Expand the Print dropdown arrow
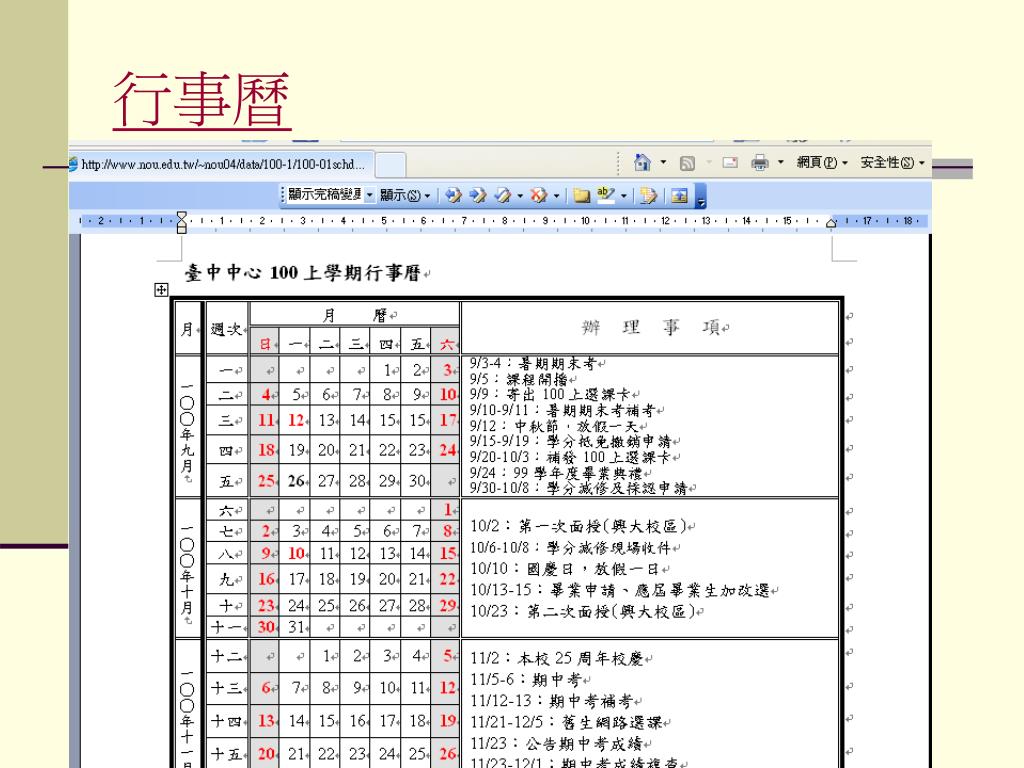The width and height of the screenshot is (1024, 768). point(780,162)
